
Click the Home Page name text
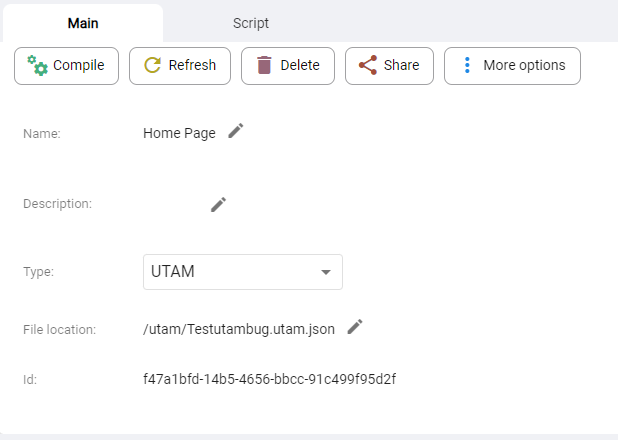179,133
